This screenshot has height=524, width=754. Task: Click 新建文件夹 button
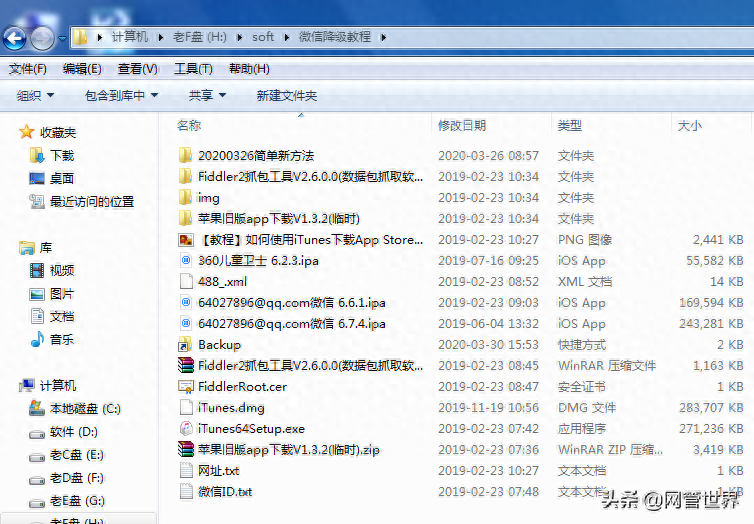(287, 96)
